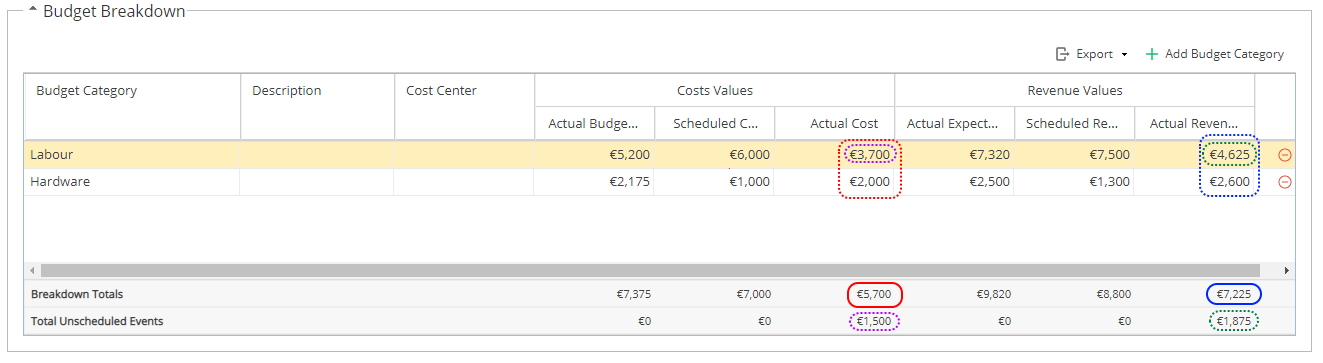
Task: Remove the Hardware row with minus icon
Action: coord(1285,182)
